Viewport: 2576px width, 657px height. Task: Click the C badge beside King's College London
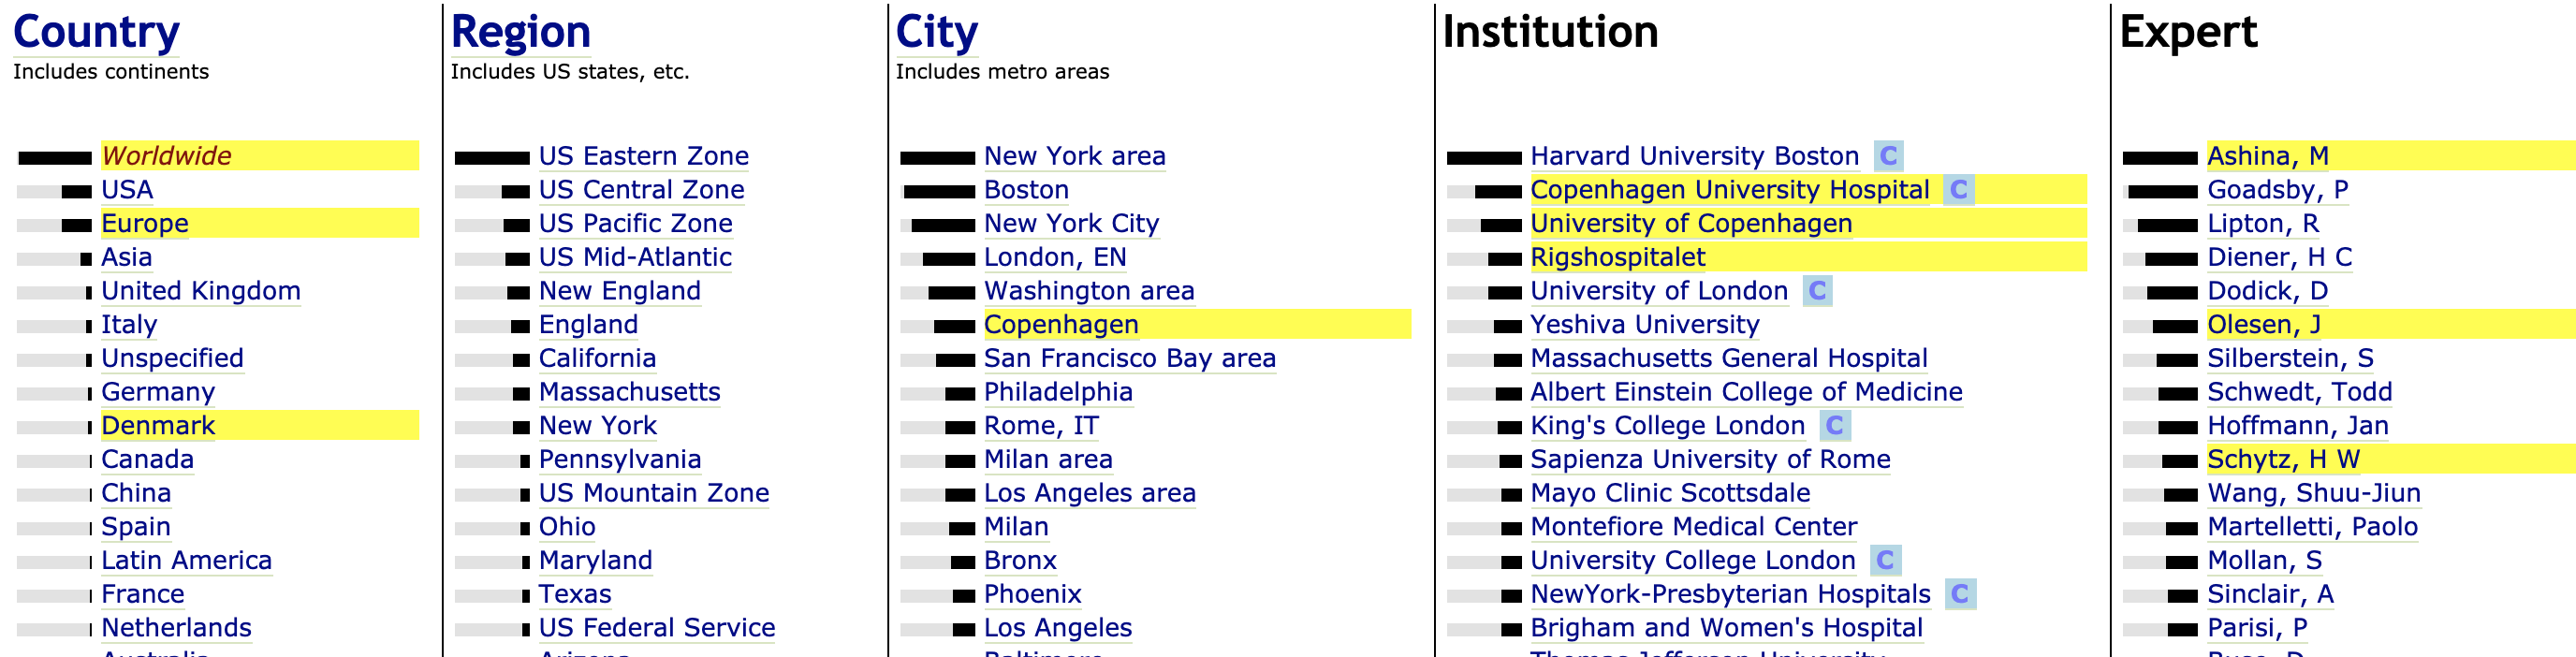[1834, 426]
